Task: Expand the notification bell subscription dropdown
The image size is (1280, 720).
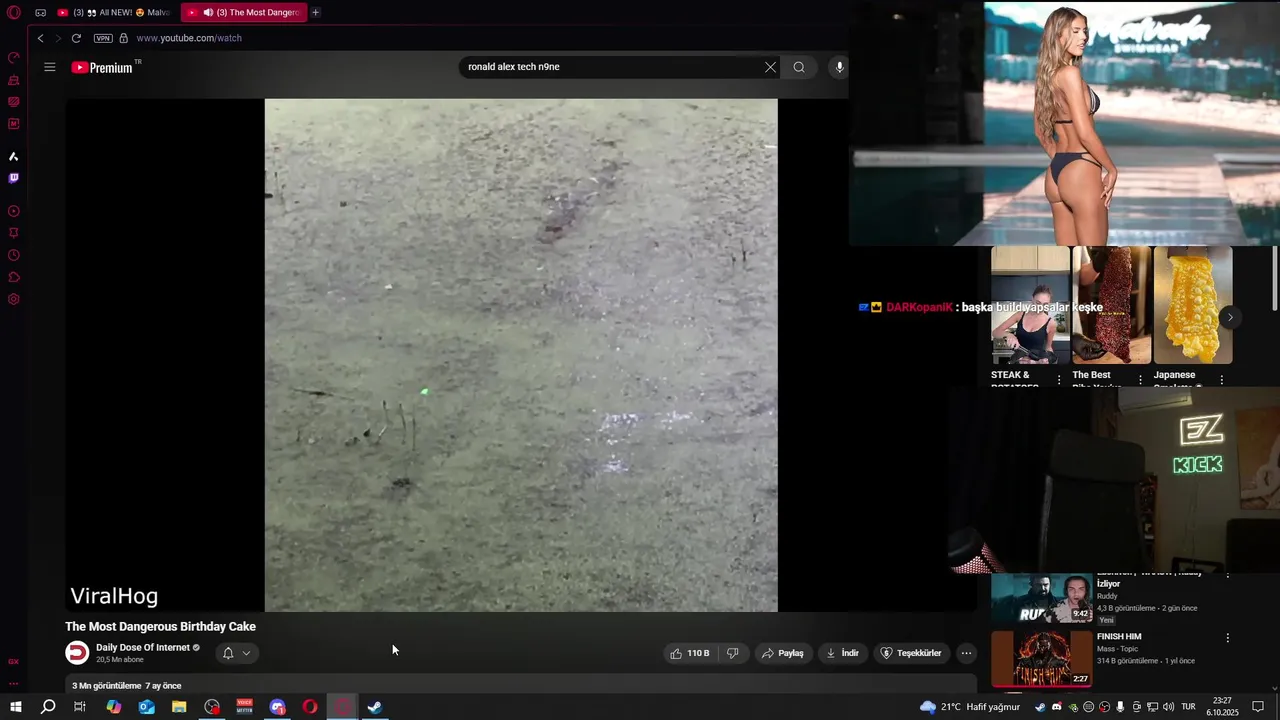Action: [x=237, y=653]
